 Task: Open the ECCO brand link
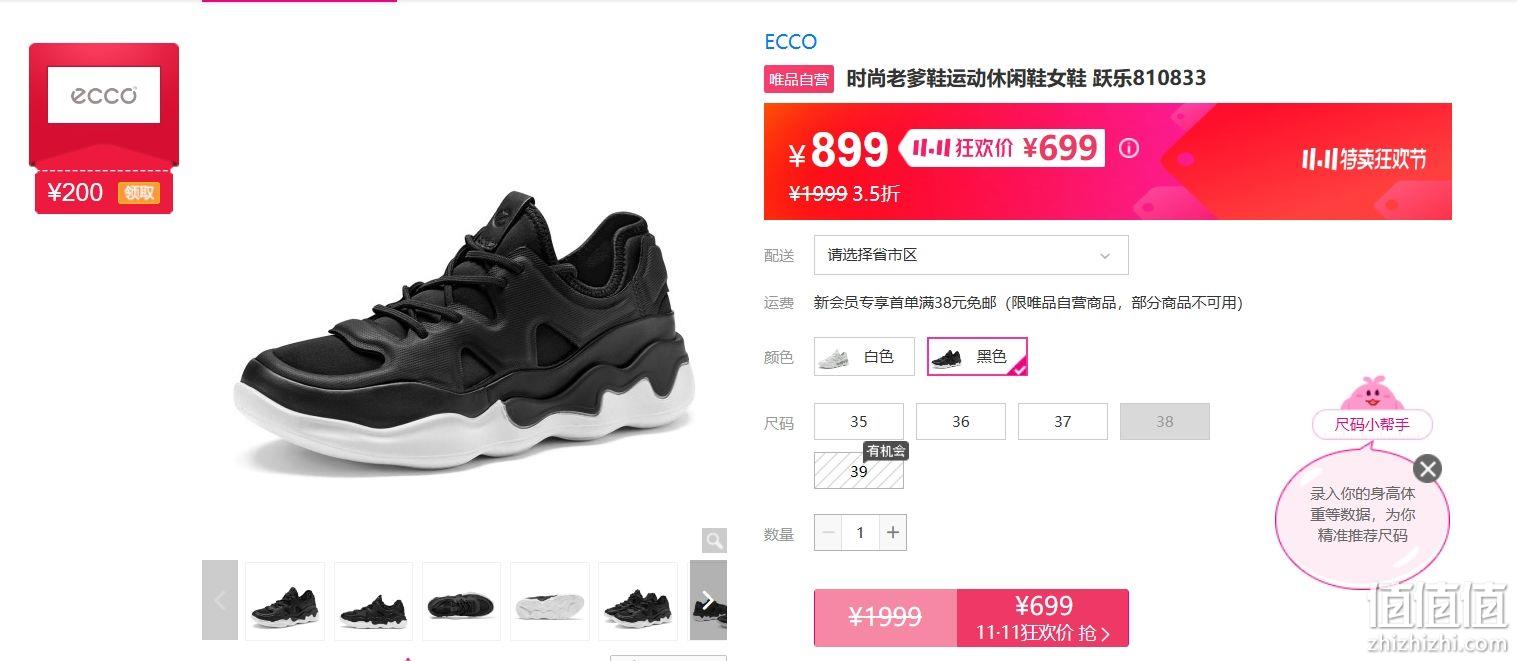790,42
